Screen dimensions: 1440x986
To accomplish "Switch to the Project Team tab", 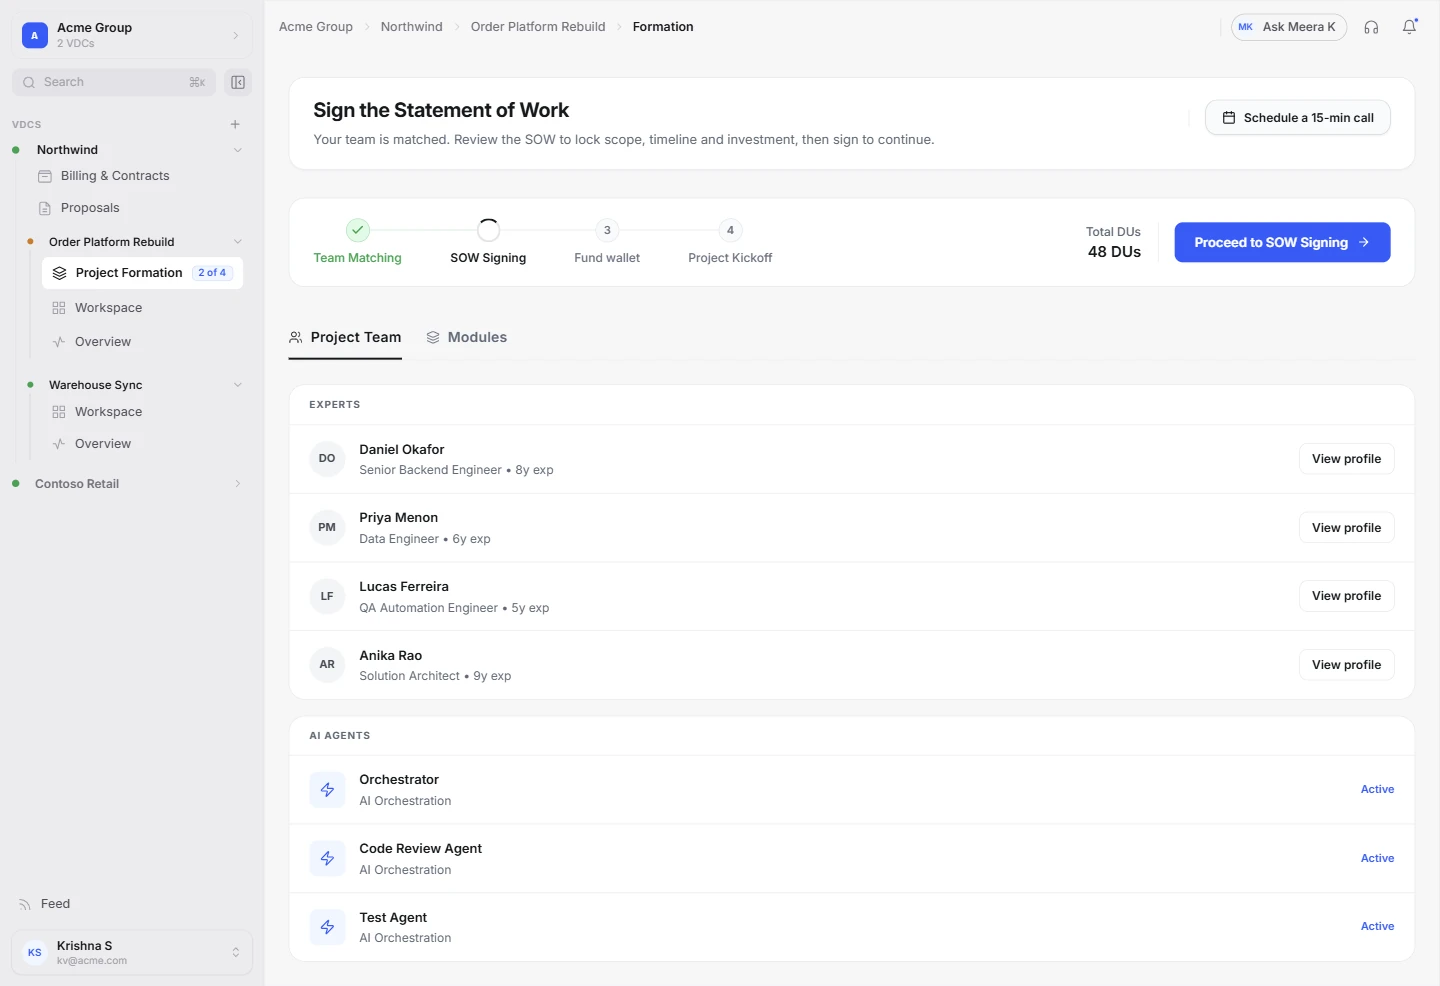I will click(345, 338).
